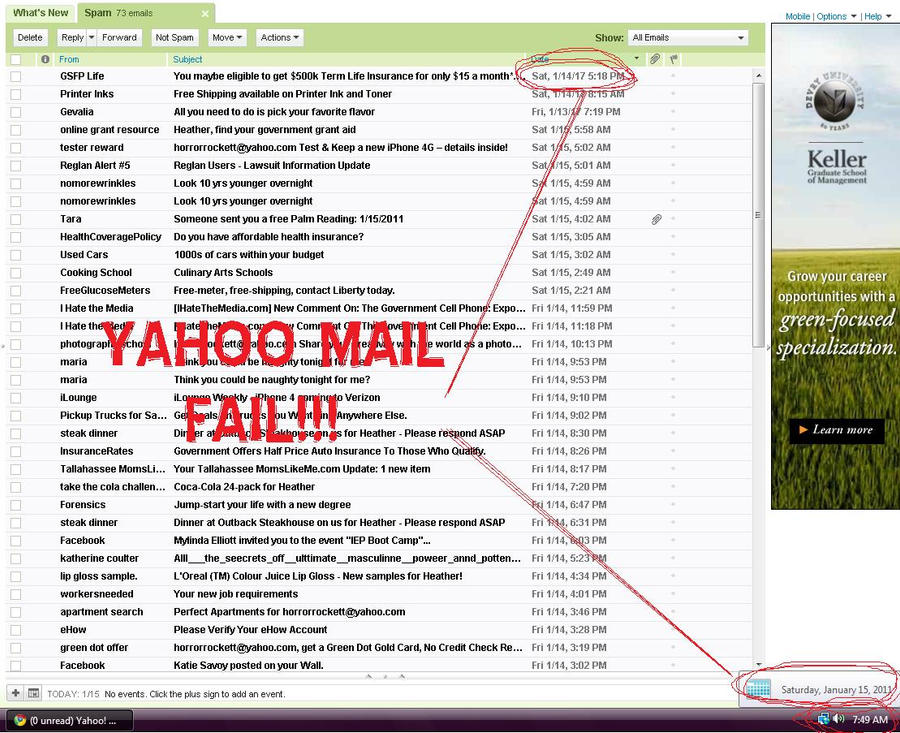The image size is (900, 733).
Task: Open the Gevalia favorite flavor email
Action: pos(274,112)
